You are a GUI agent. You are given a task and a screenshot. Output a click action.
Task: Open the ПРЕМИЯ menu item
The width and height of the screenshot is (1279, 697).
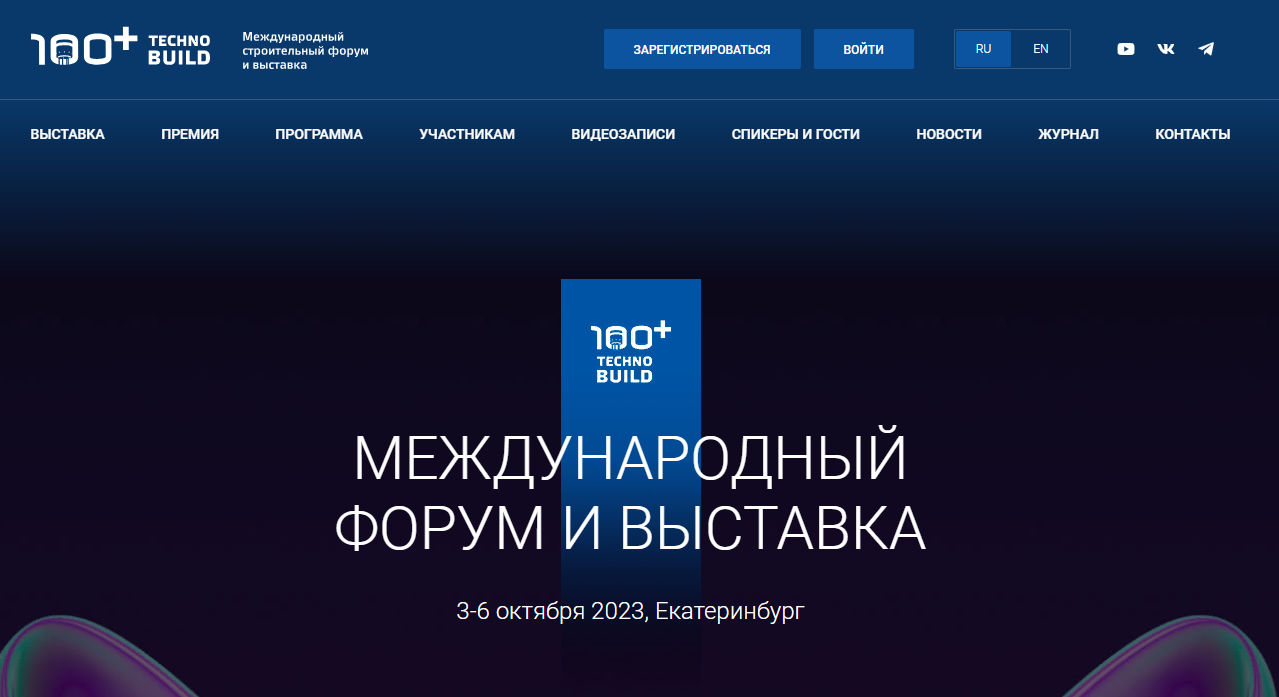(x=190, y=134)
